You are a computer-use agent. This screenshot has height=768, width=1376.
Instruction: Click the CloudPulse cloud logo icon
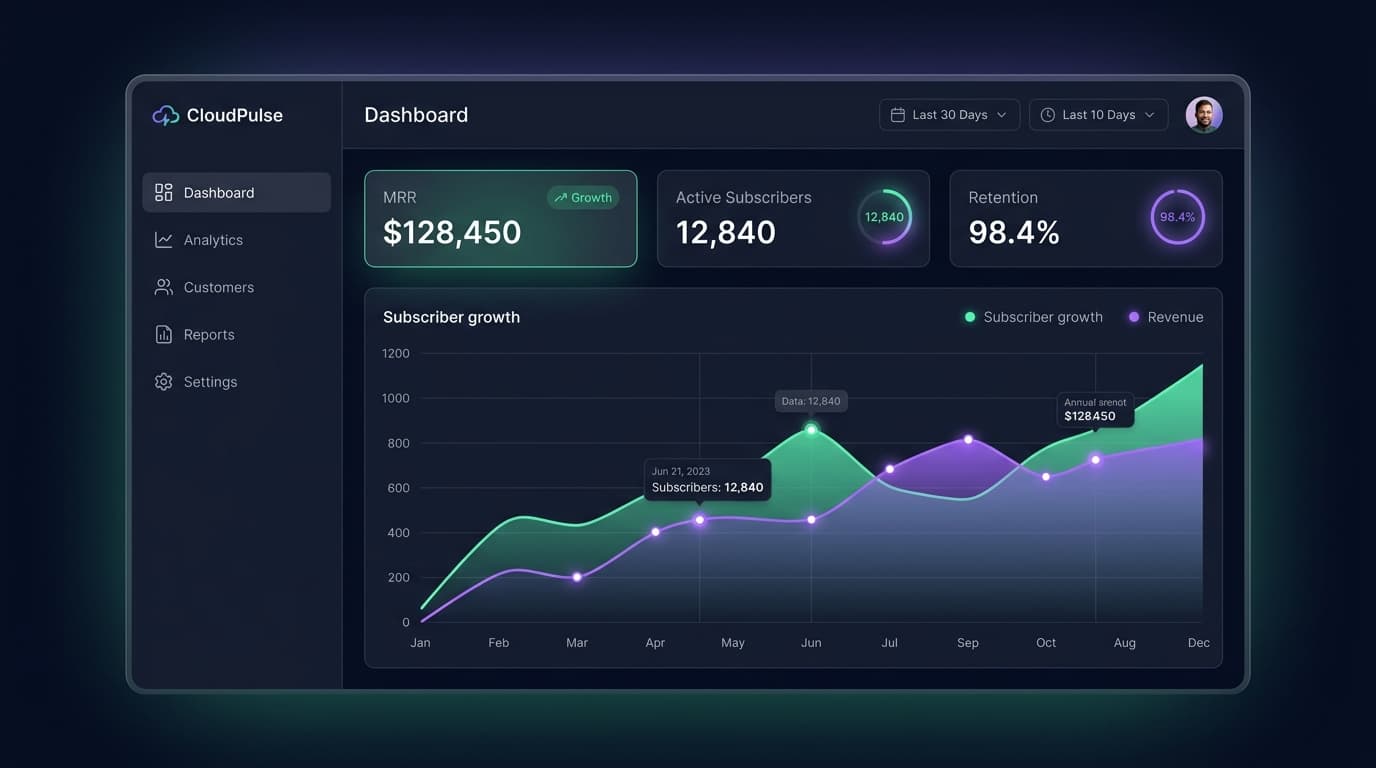pyautogui.click(x=165, y=115)
